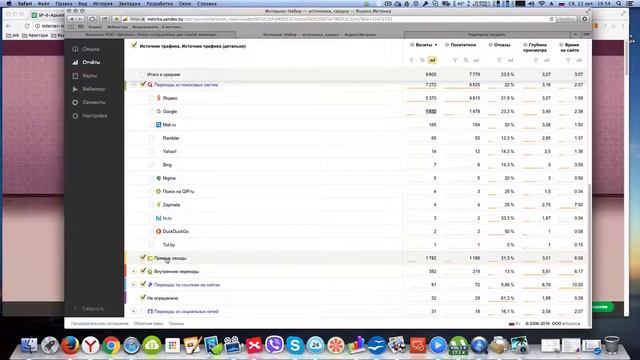The height and width of the screenshot is (360, 640).
Task: Check the Google row checkbox
Action: (x=151, y=111)
